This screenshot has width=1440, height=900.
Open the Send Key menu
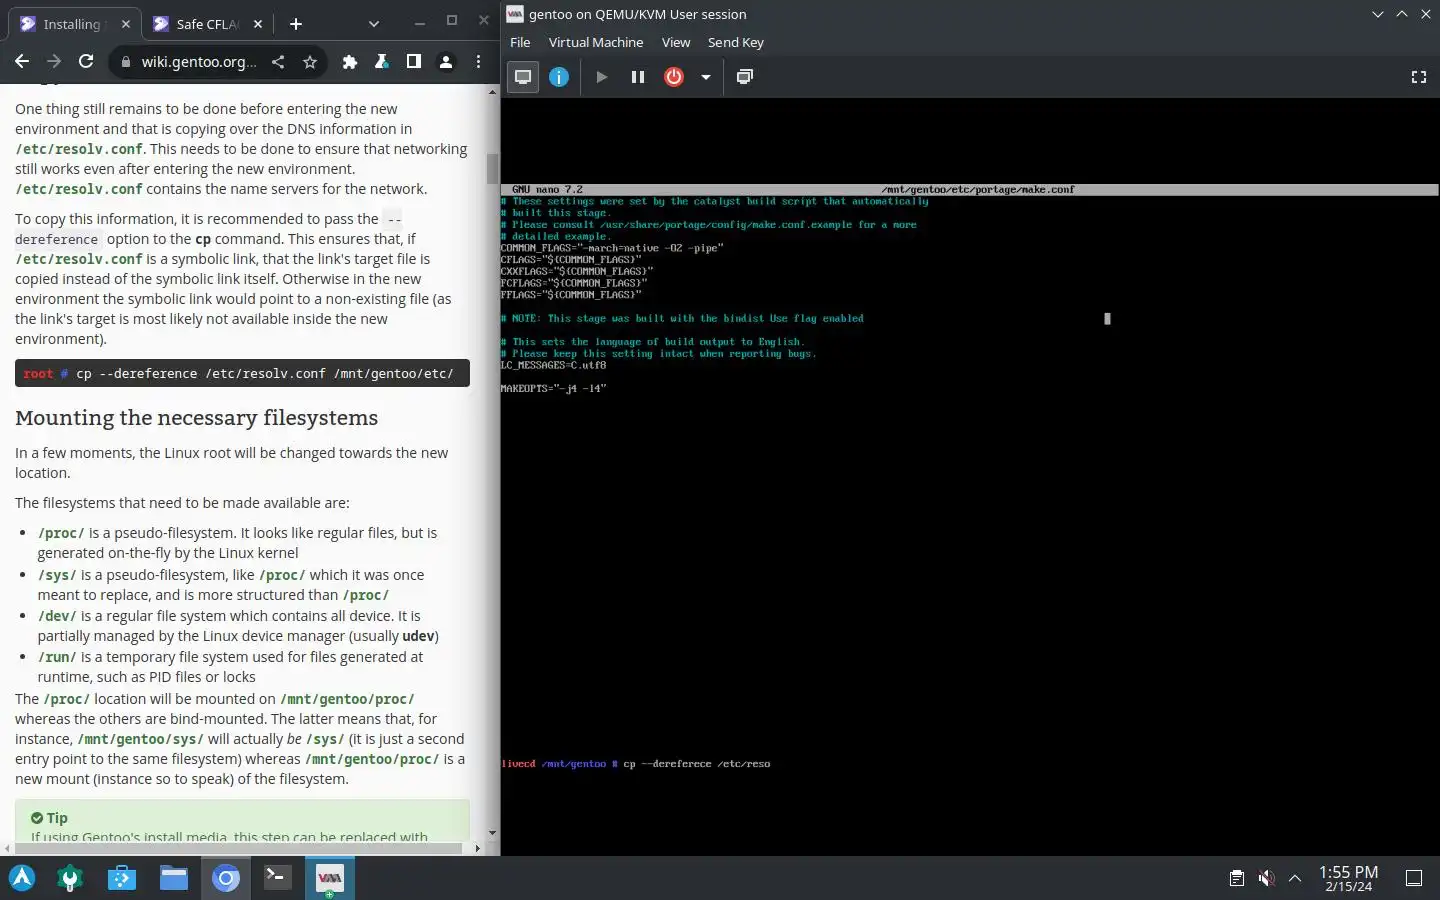coord(736,42)
